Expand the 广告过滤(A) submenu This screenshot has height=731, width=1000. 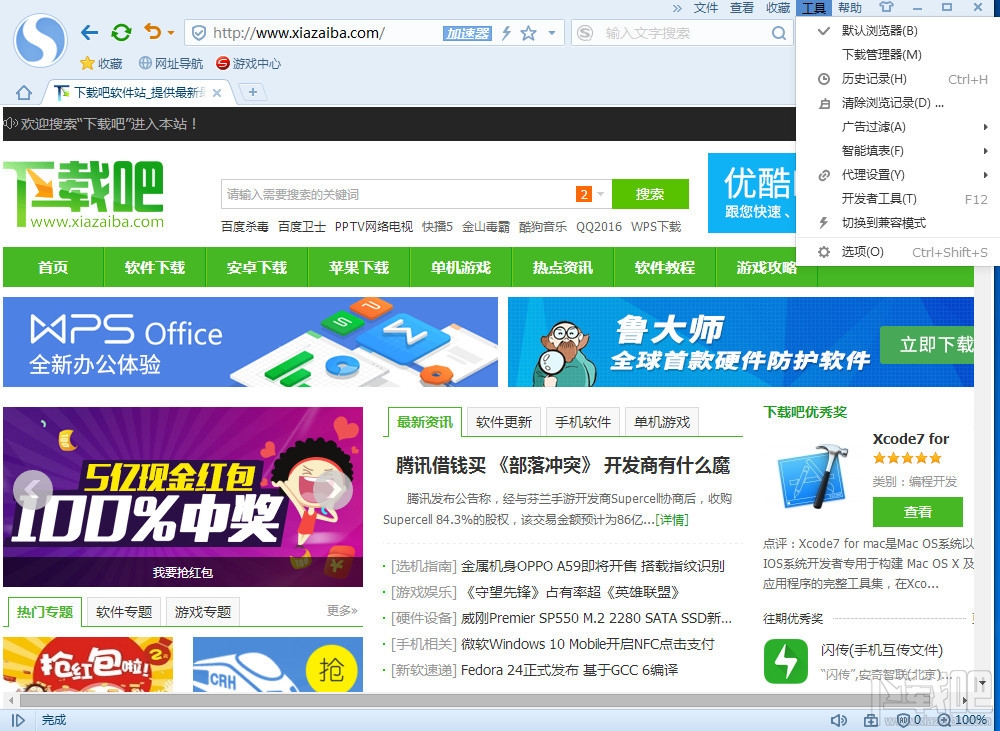click(898, 127)
